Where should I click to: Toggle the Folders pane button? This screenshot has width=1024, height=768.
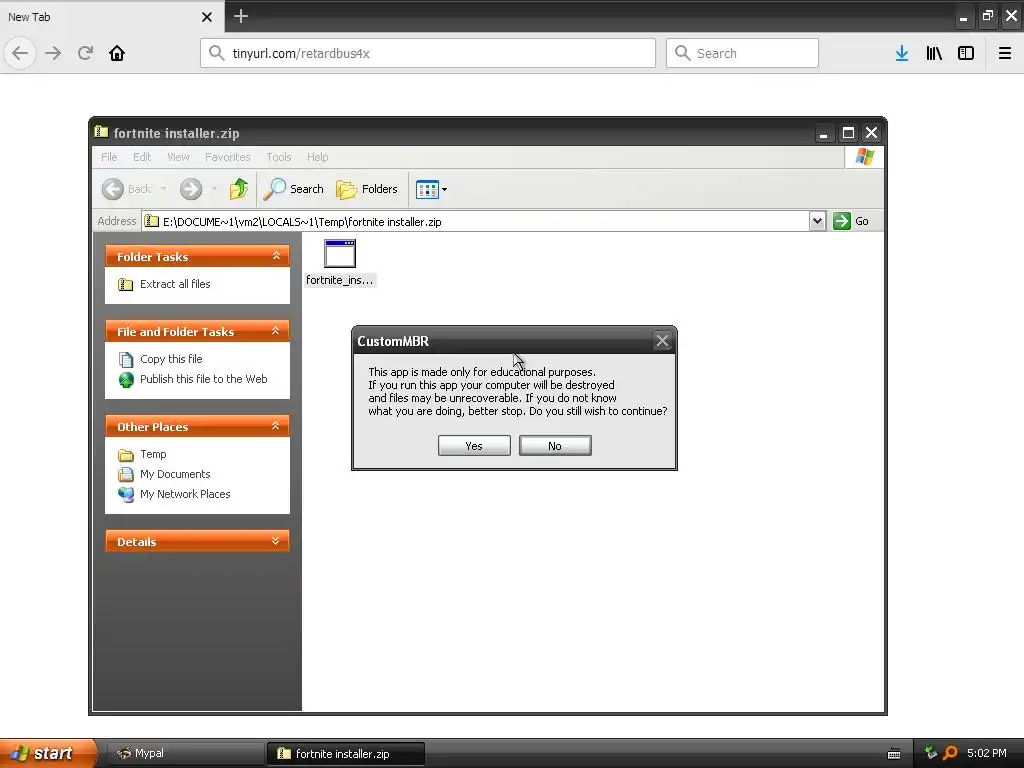pos(366,189)
